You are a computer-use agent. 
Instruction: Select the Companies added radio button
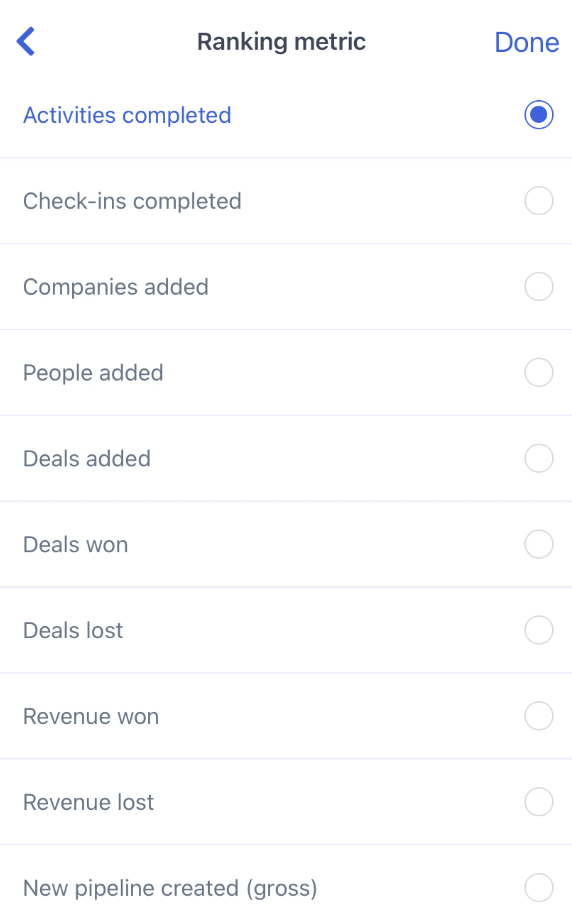pos(538,287)
